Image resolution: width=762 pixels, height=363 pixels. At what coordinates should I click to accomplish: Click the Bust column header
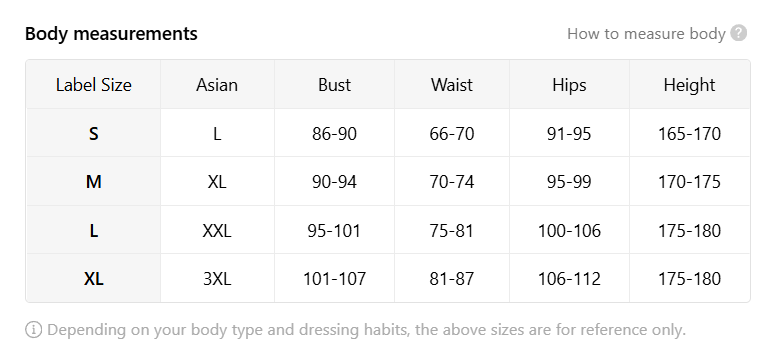tap(334, 85)
